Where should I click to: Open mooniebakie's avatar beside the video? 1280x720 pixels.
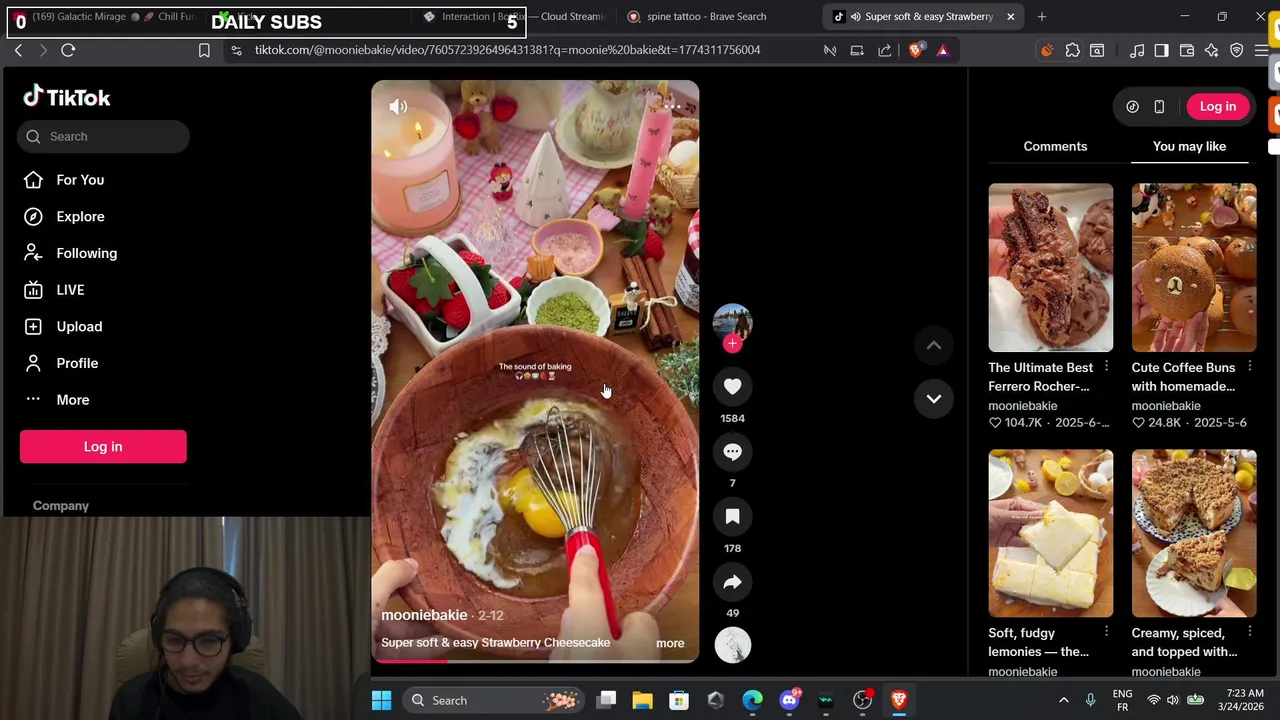[x=732, y=322]
